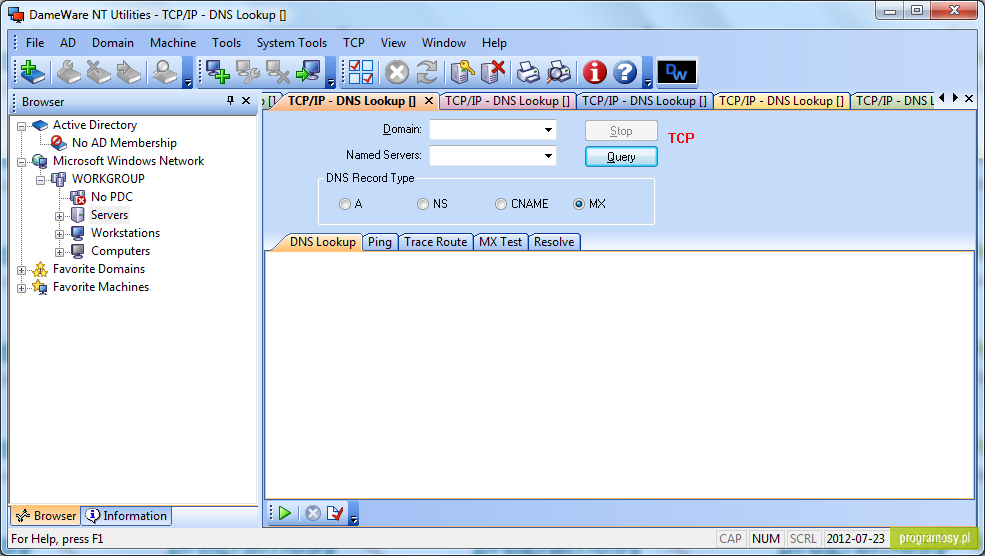Expand the Computers tree node
The width and height of the screenshot is (985, 556).
[59, 252]
